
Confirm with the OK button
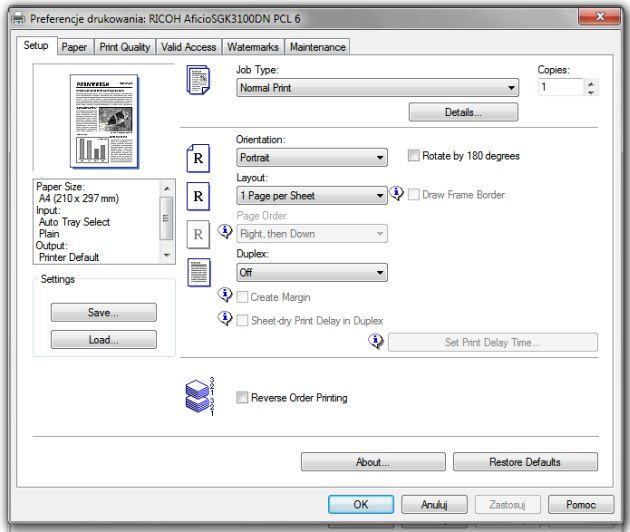point(361,504)
